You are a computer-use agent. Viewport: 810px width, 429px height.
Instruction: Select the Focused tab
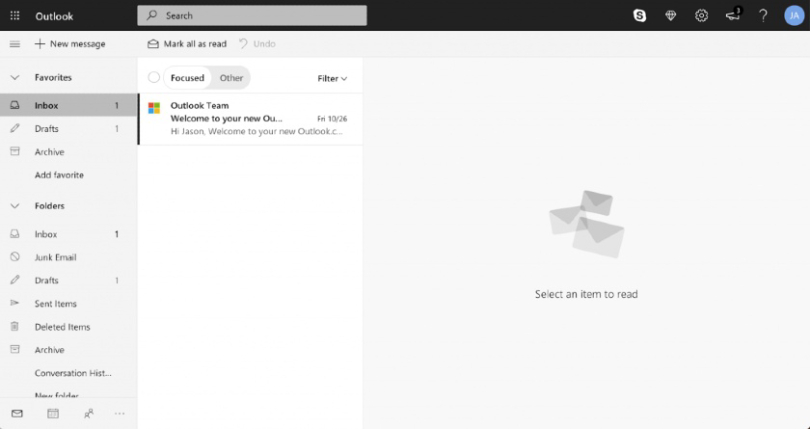[x=187, y=78]
